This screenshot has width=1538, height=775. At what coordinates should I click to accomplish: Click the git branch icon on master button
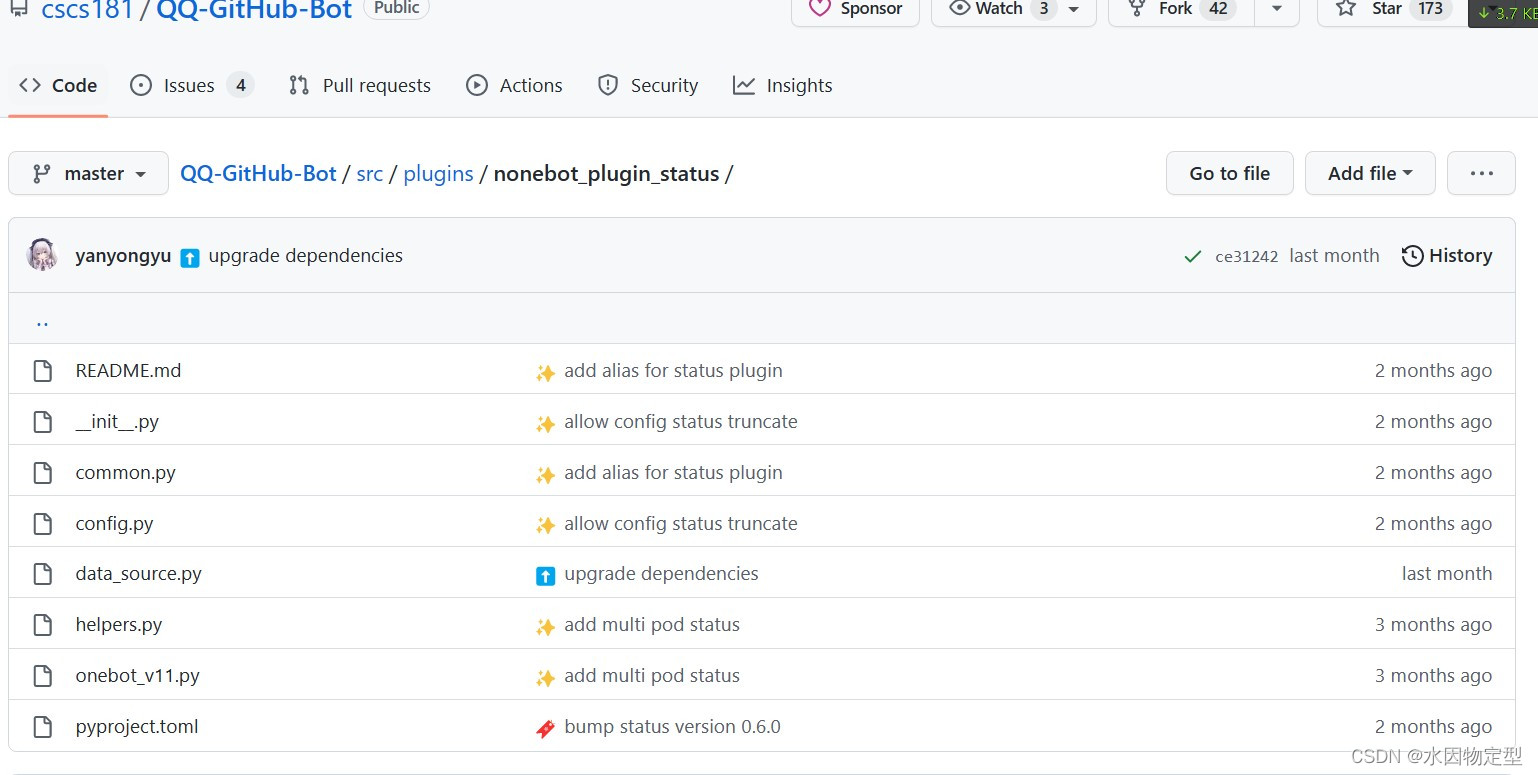click(x=41, y=174)
